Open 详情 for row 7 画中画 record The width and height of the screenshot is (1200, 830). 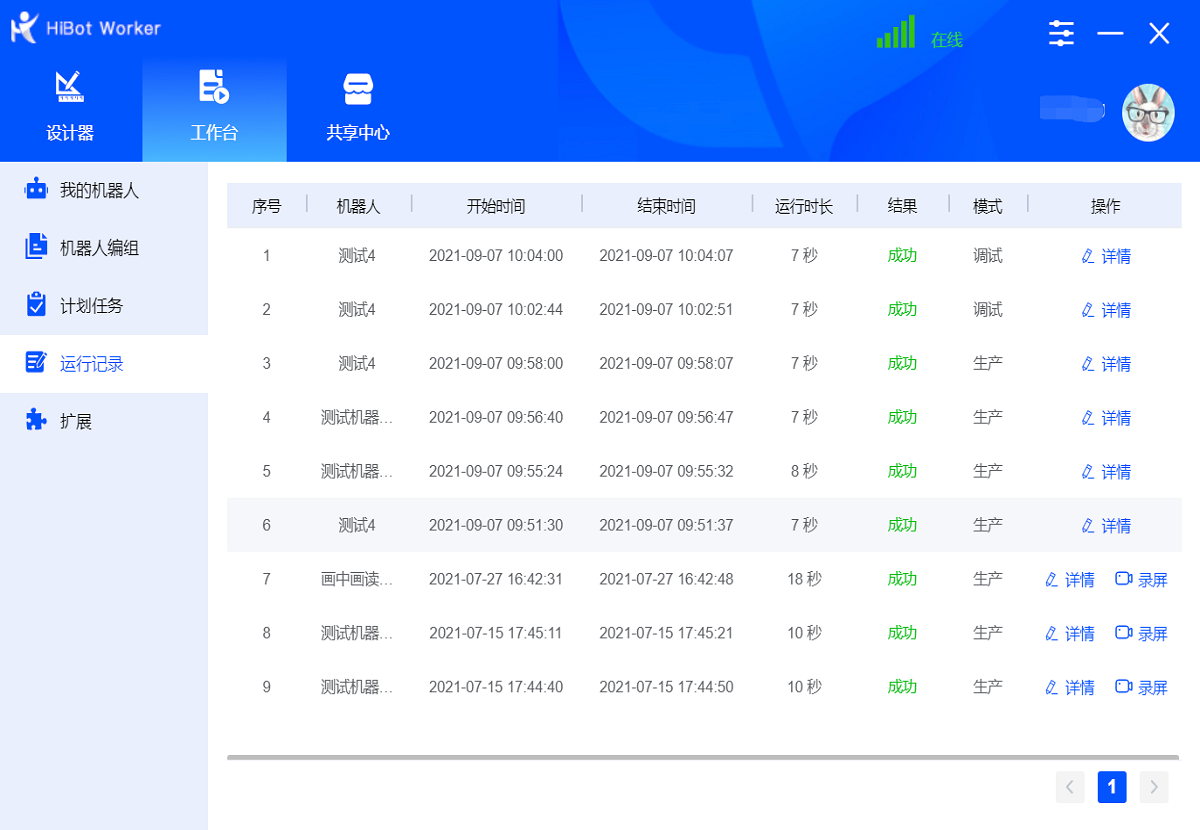tap(1069, 580)
